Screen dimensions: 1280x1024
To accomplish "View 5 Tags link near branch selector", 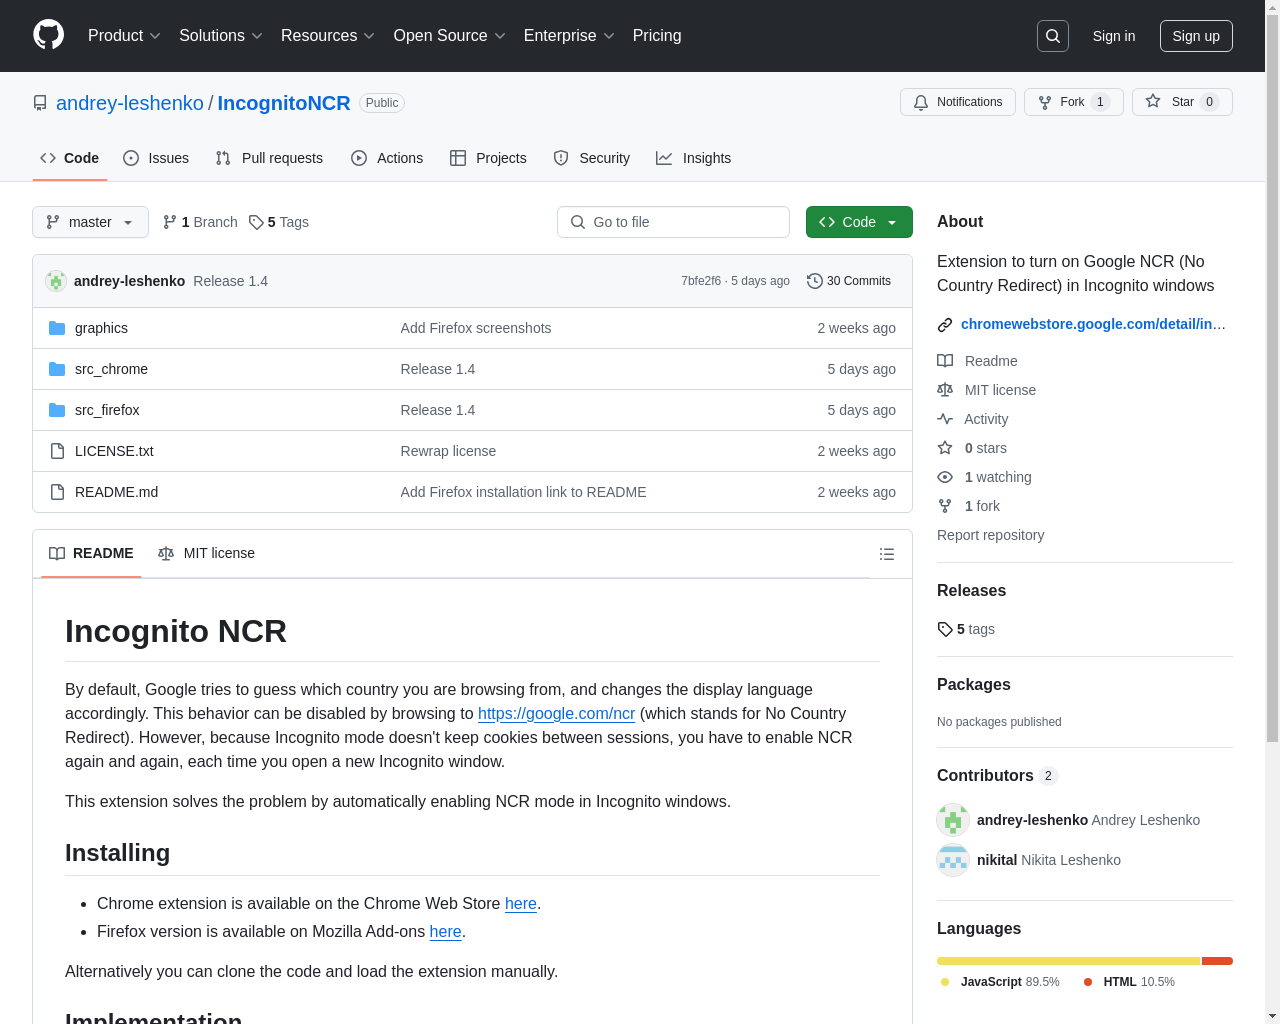I will pos(279,222).
